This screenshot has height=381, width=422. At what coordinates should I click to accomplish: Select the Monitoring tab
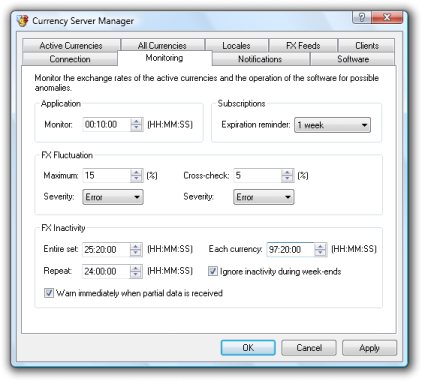tap(165, 58)
